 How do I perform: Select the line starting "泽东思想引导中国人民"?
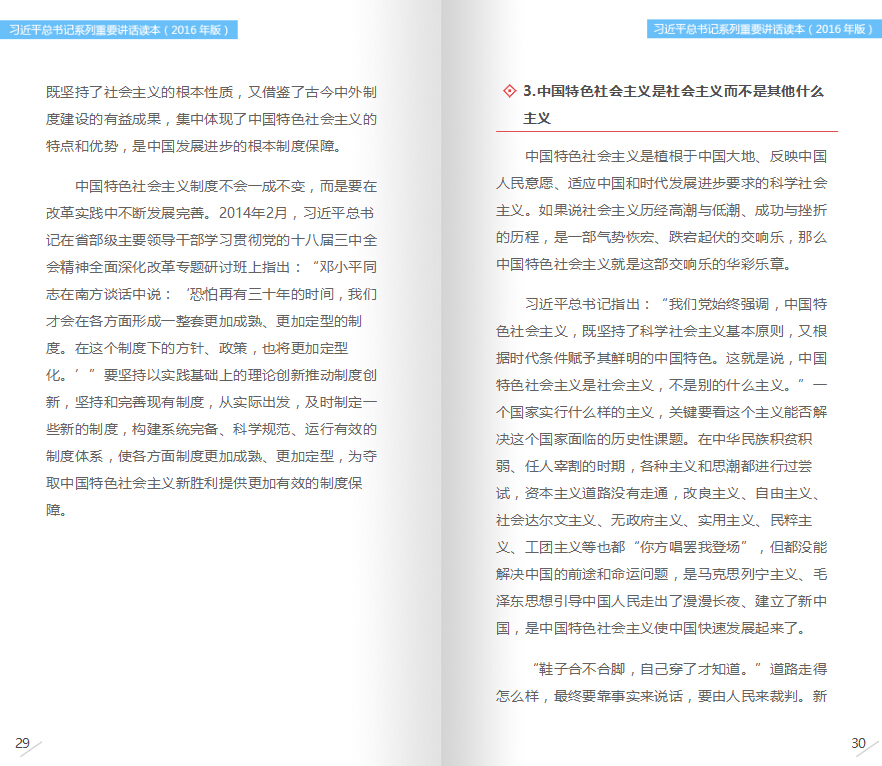click(662, 601)
